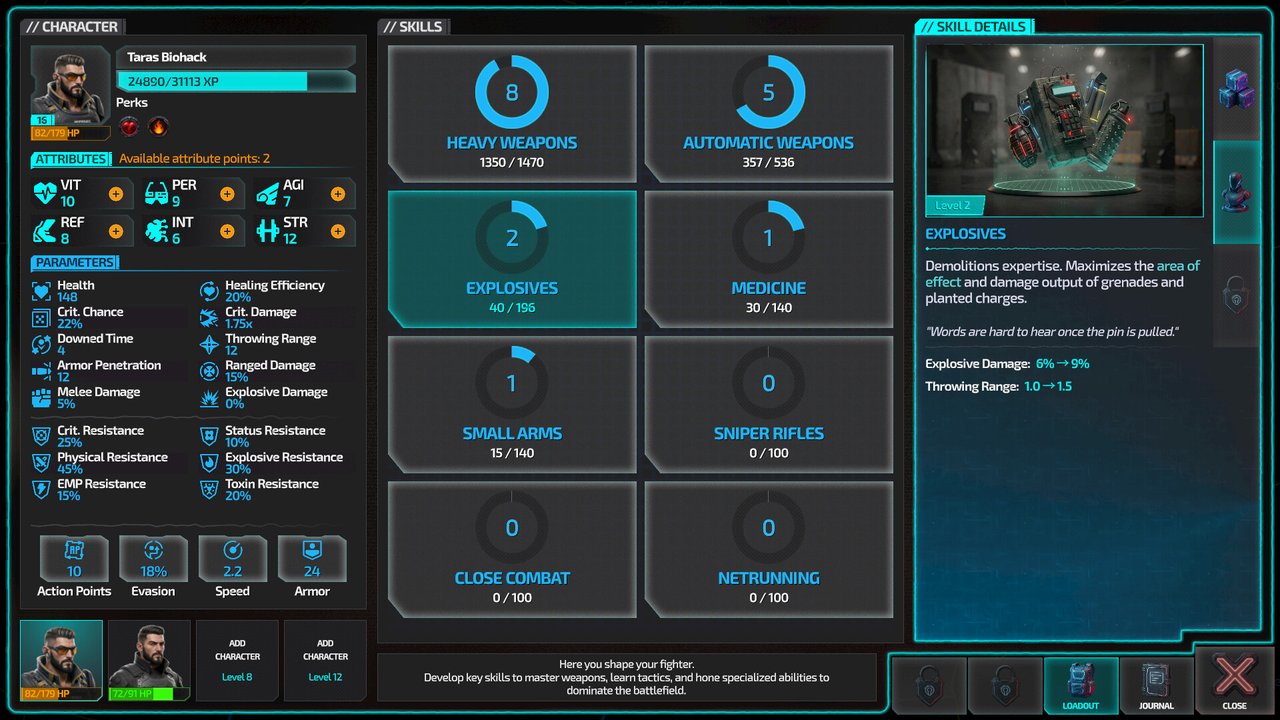Open the cubes tab in skill details

1236,89
